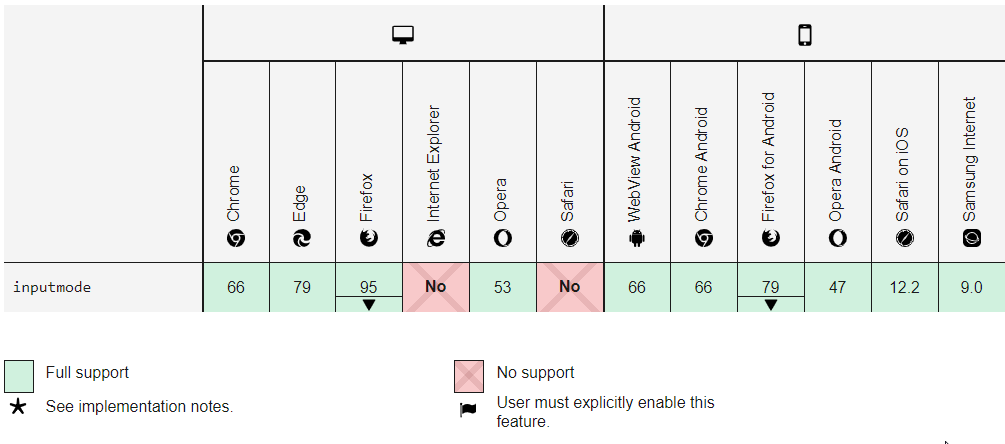
Task: Expand the Firefox 95 notes arrow
Action: 368,305
